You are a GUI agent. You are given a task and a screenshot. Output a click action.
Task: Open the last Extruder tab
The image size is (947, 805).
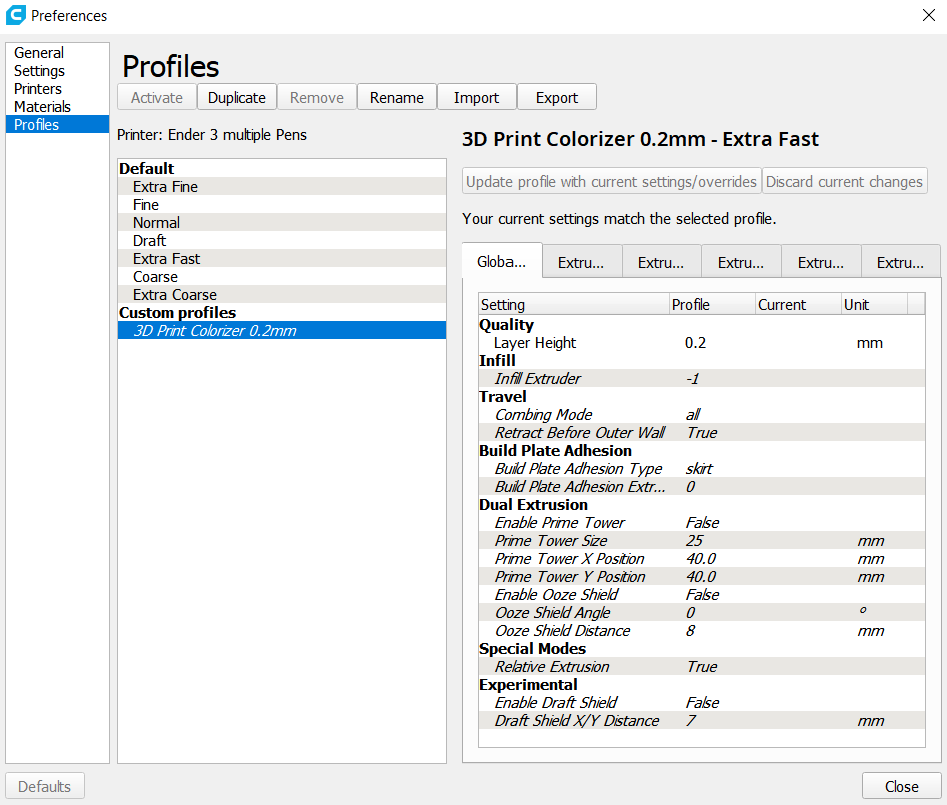coord(900,263)
